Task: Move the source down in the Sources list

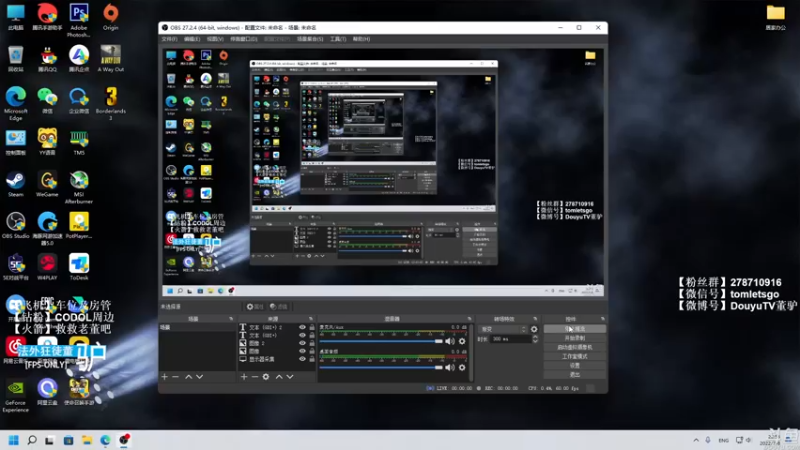Action: [290, 377]
